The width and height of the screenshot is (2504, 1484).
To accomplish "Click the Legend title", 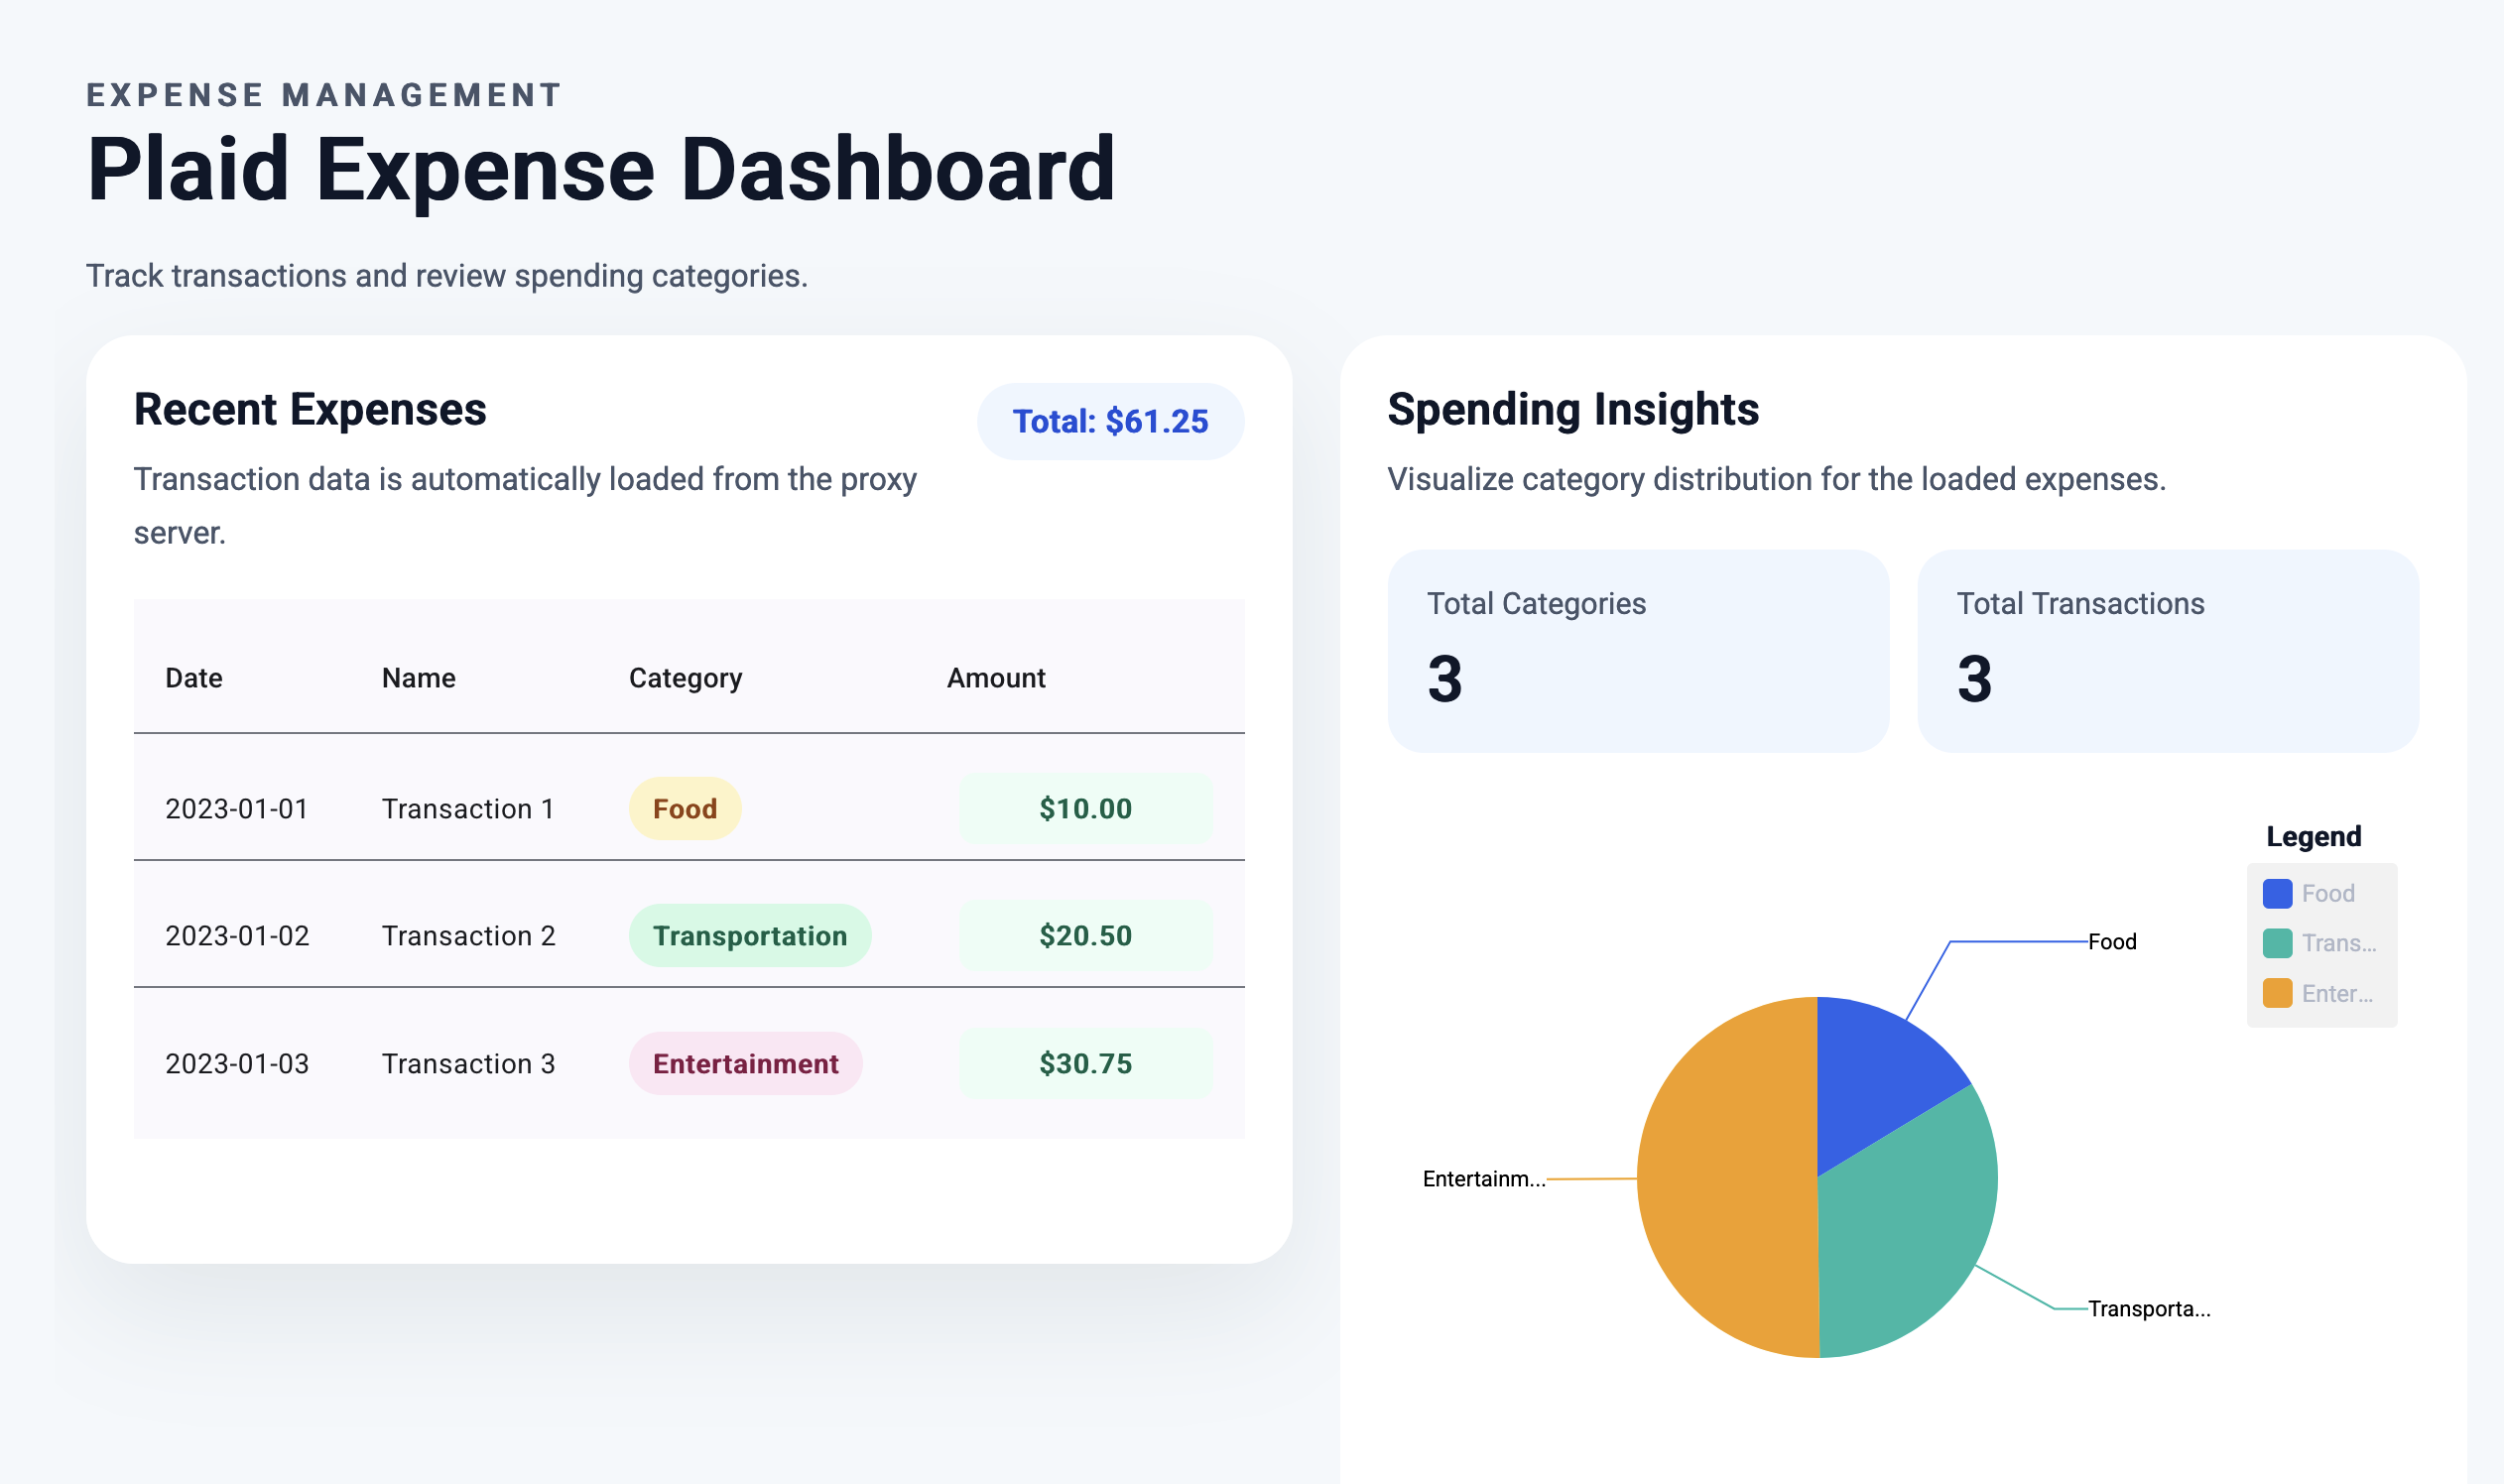I will (2313, 836).
